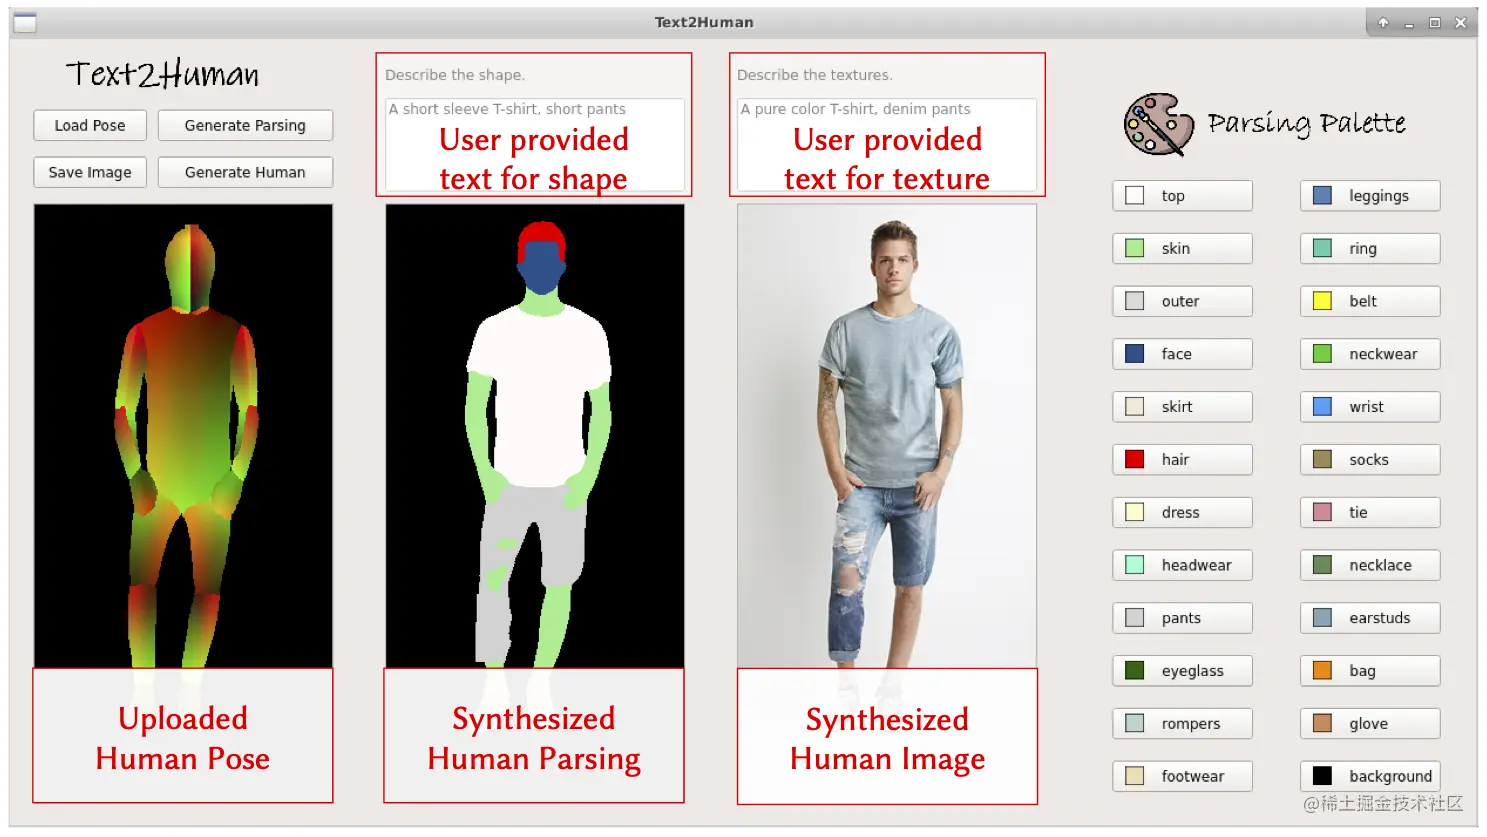The width and height of the screenshot is (1487, 837).
Task: Select the 'tie' palette button
Action: (1370, 513)
